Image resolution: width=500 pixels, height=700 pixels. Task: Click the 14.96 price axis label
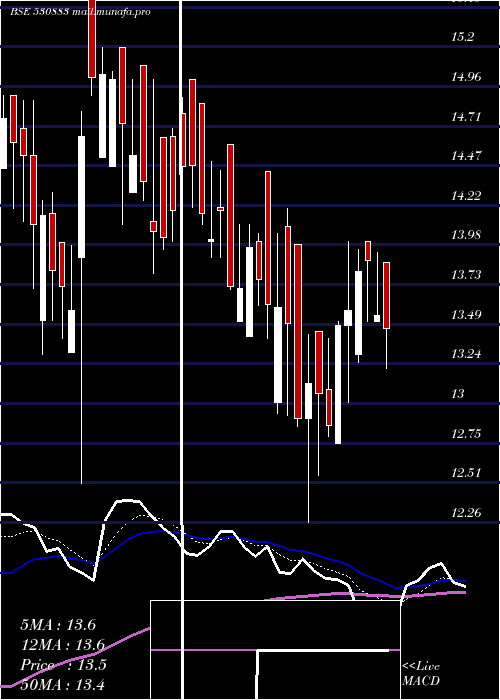(x=466, y=77)
